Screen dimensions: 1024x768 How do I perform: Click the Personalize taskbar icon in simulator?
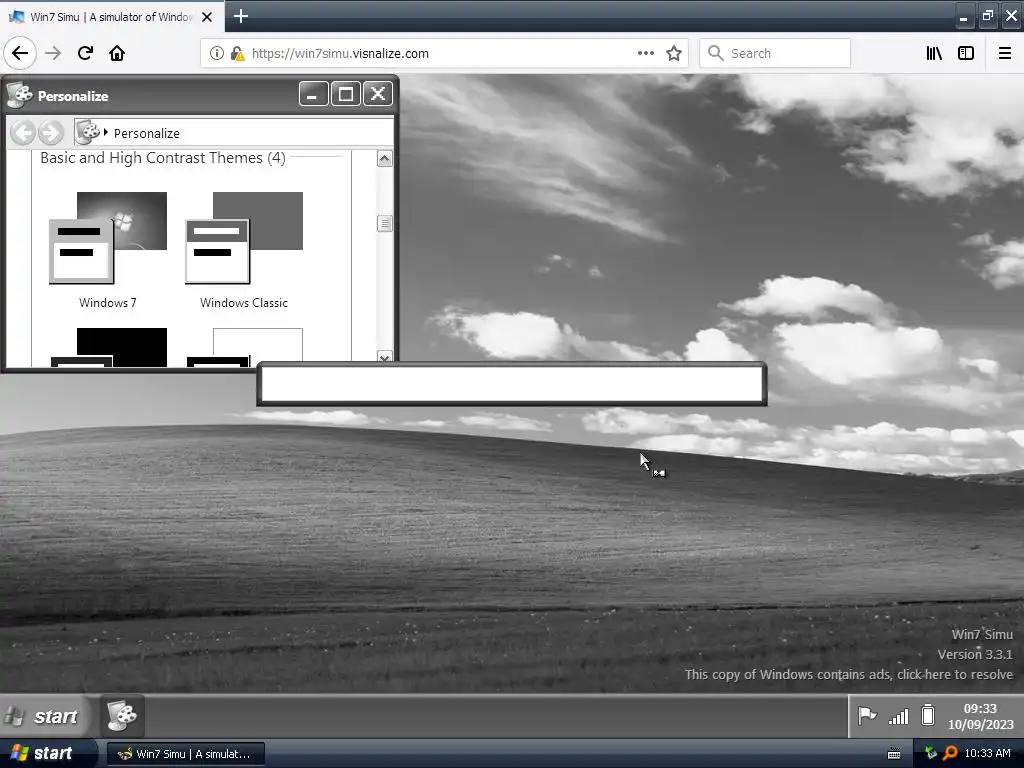(x=121, y=715)
